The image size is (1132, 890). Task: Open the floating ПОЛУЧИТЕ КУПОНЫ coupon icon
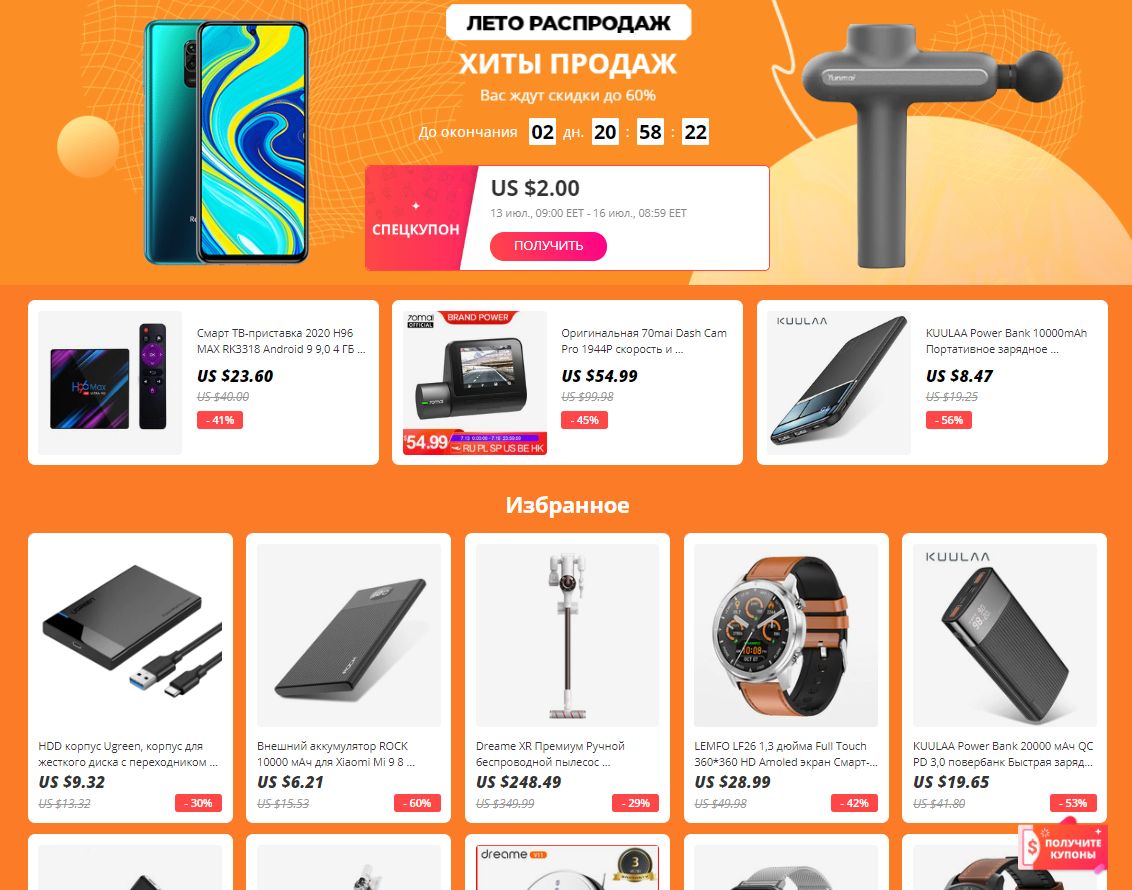coord(1065,849)
